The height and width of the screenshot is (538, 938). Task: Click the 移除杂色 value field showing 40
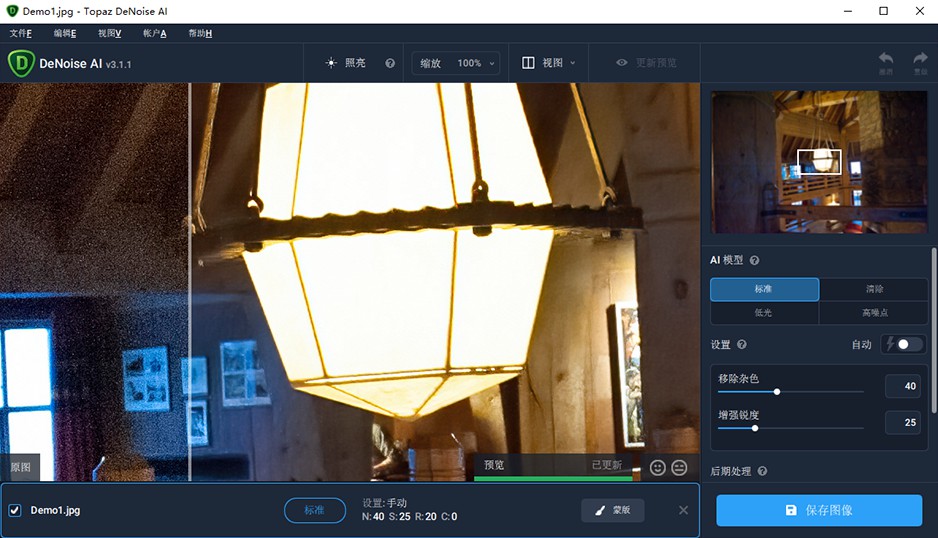[903, 386]
